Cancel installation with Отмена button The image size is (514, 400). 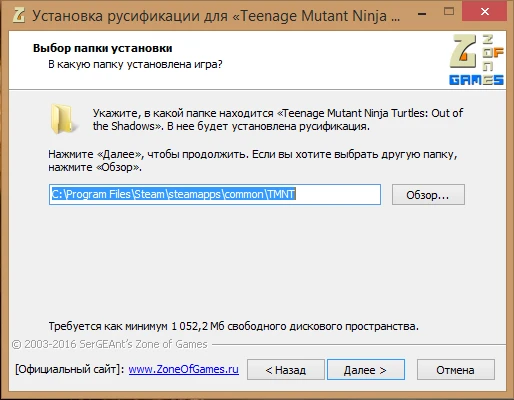click(x=456, y=370)
